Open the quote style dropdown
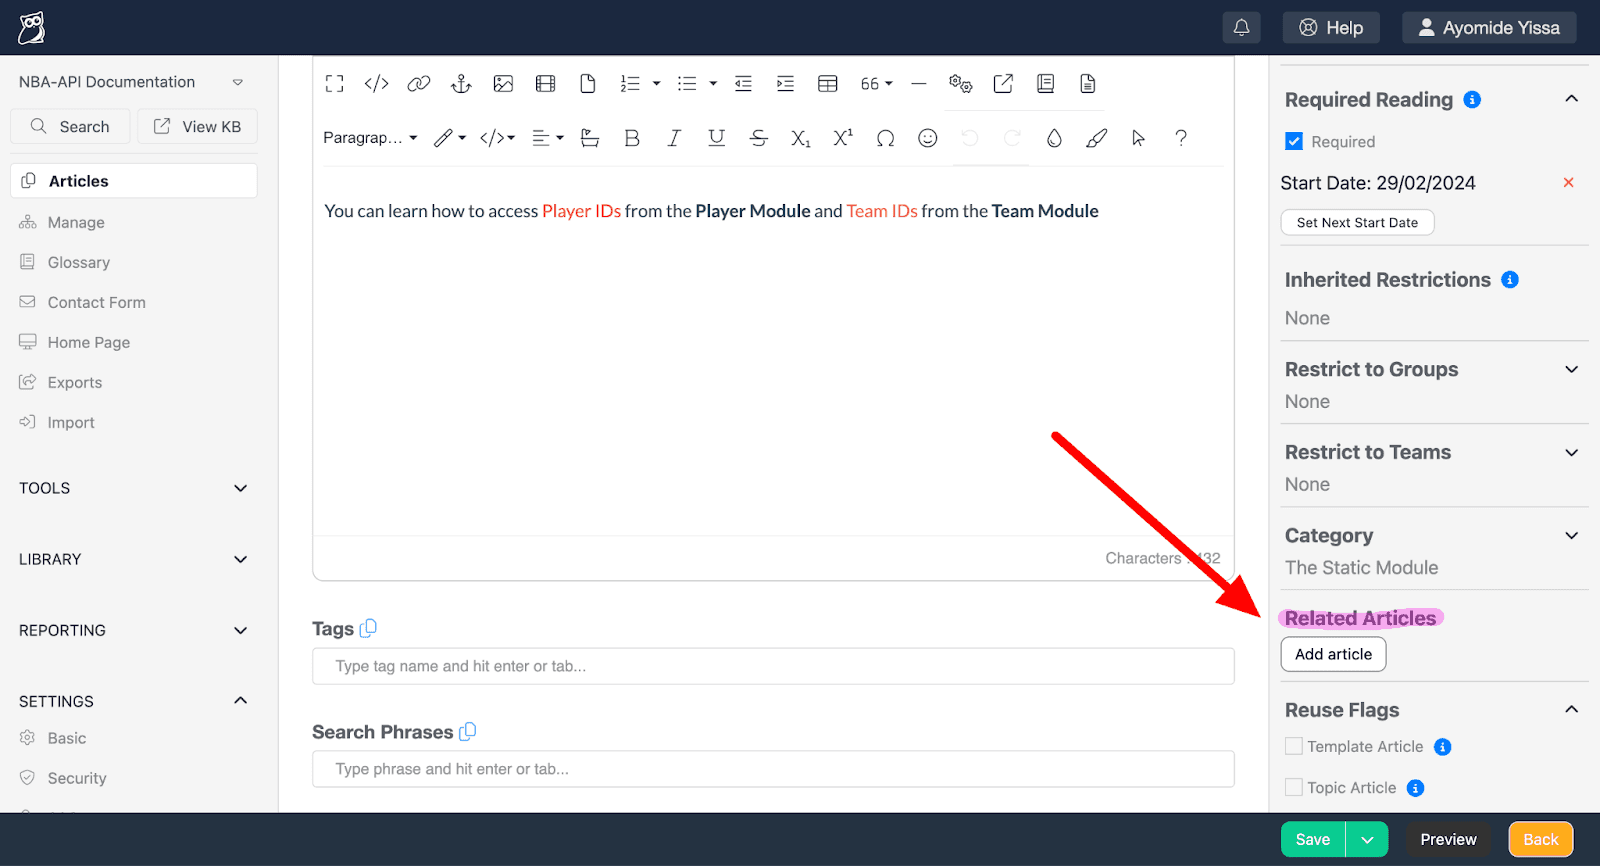This screenshot has width=1600, height=866. [877, 84]
